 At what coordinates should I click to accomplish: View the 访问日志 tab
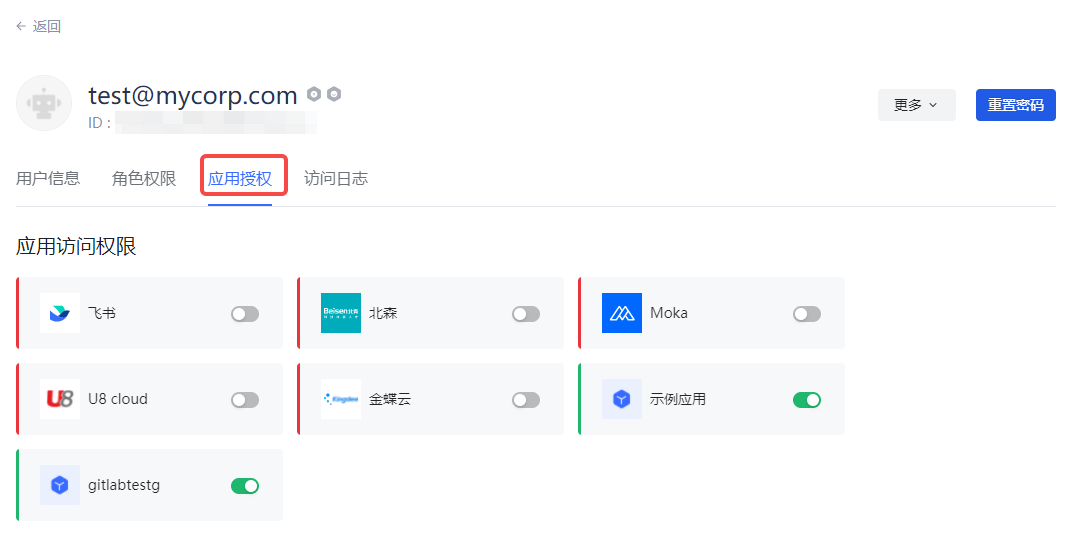(x=336, y=179)
